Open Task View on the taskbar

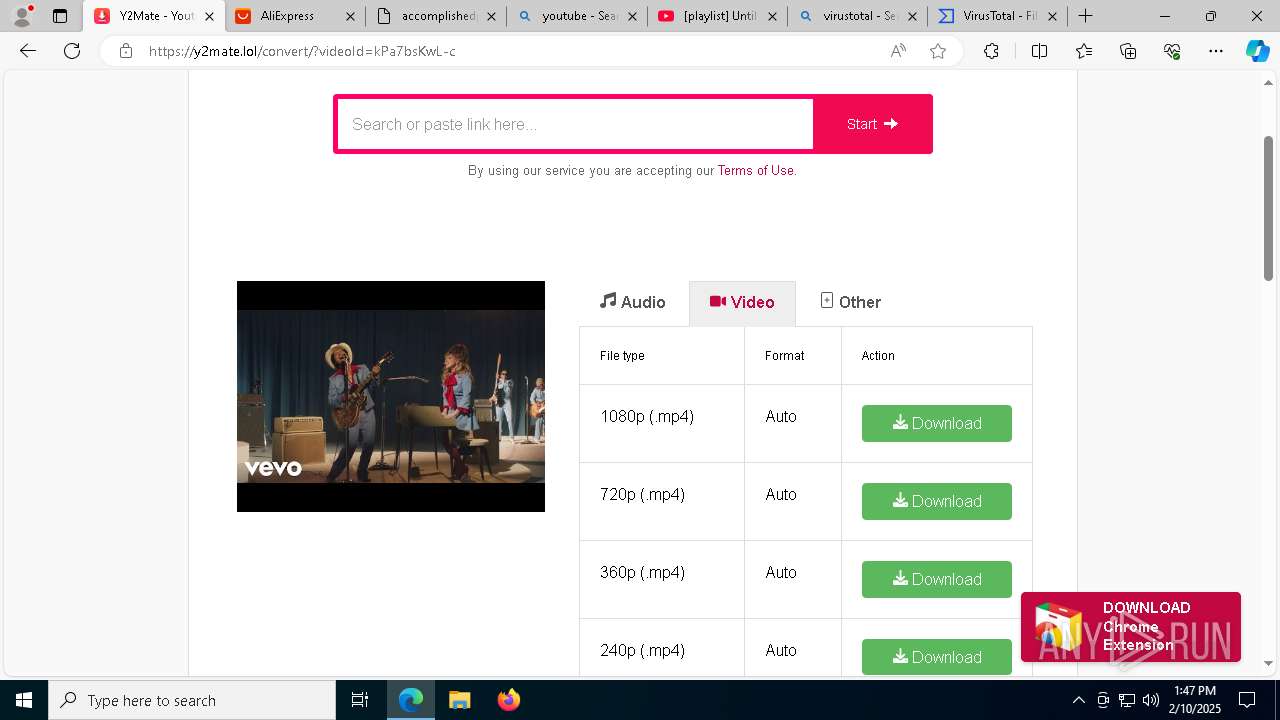pos(360,700)
